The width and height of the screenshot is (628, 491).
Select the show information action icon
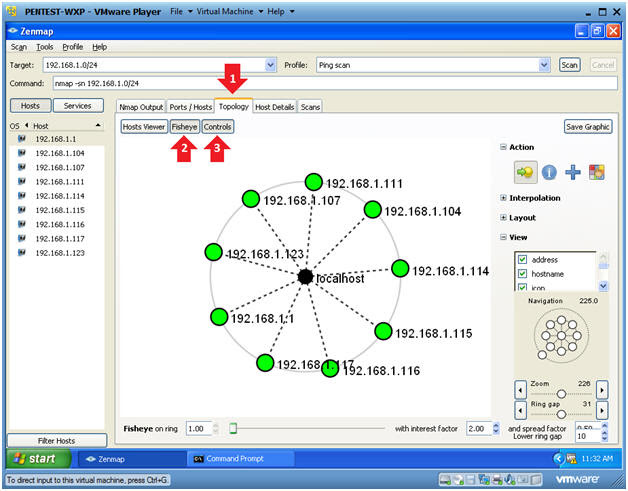[549, 173]
